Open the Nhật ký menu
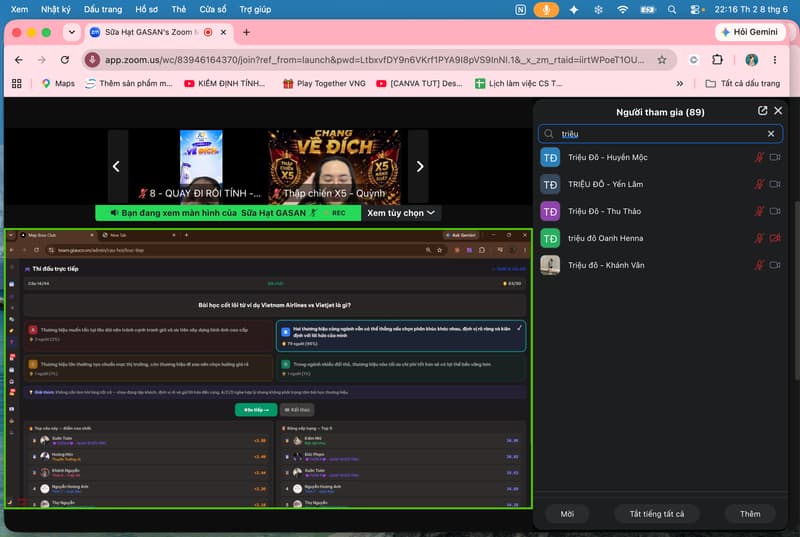Image resolution: width=800 pixels, height=537 pixels. [56, 9]
